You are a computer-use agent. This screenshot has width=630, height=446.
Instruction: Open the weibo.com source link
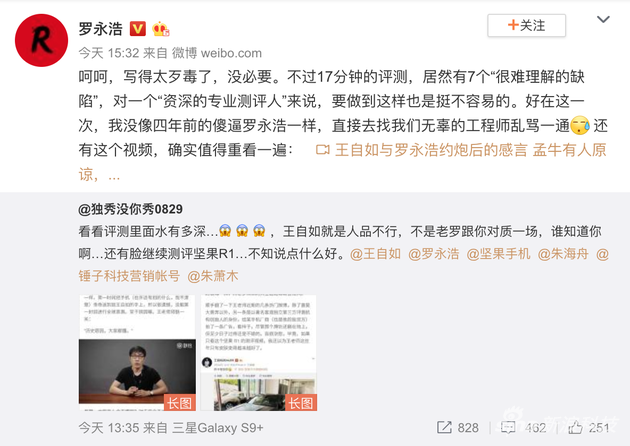tap(231, 53)
